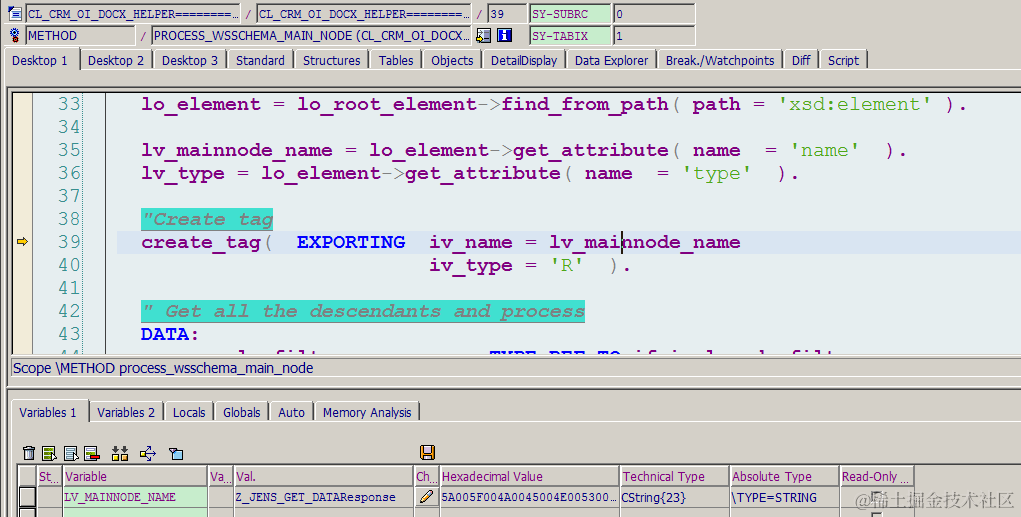1021x517 pixels.
Task: Select the Structures tab
Action: click(x=331, y=61)
